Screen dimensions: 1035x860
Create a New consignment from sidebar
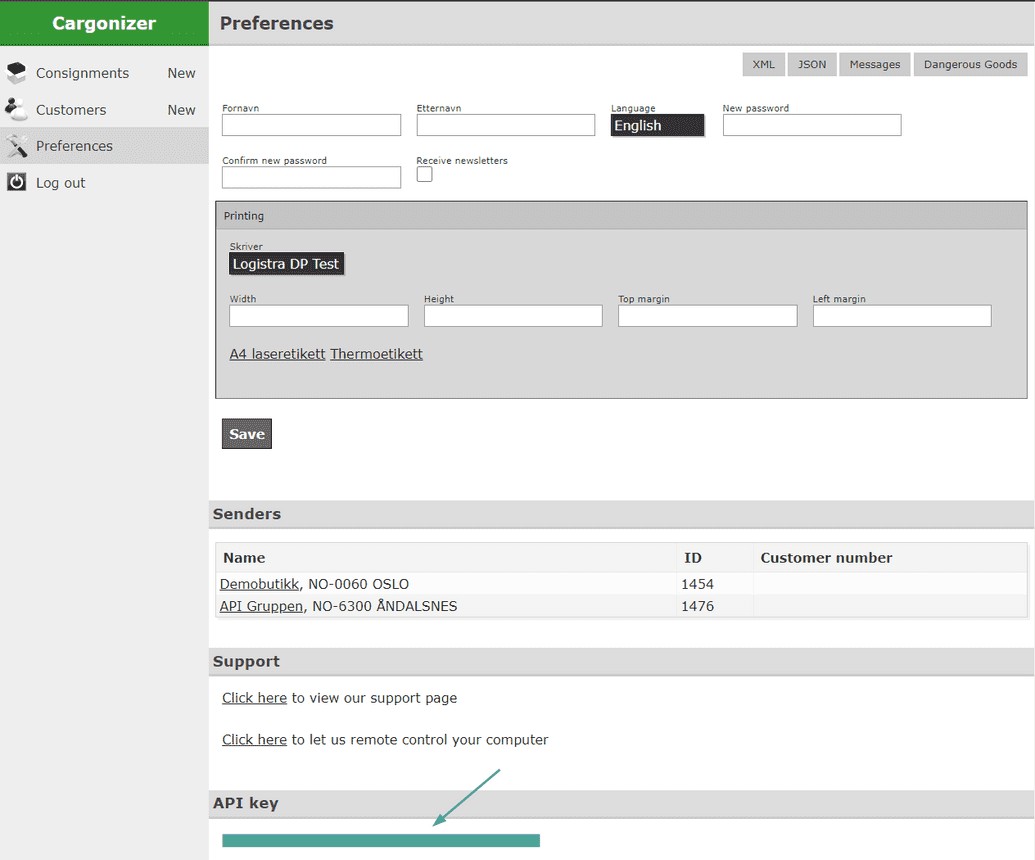(x=181, y=73)
